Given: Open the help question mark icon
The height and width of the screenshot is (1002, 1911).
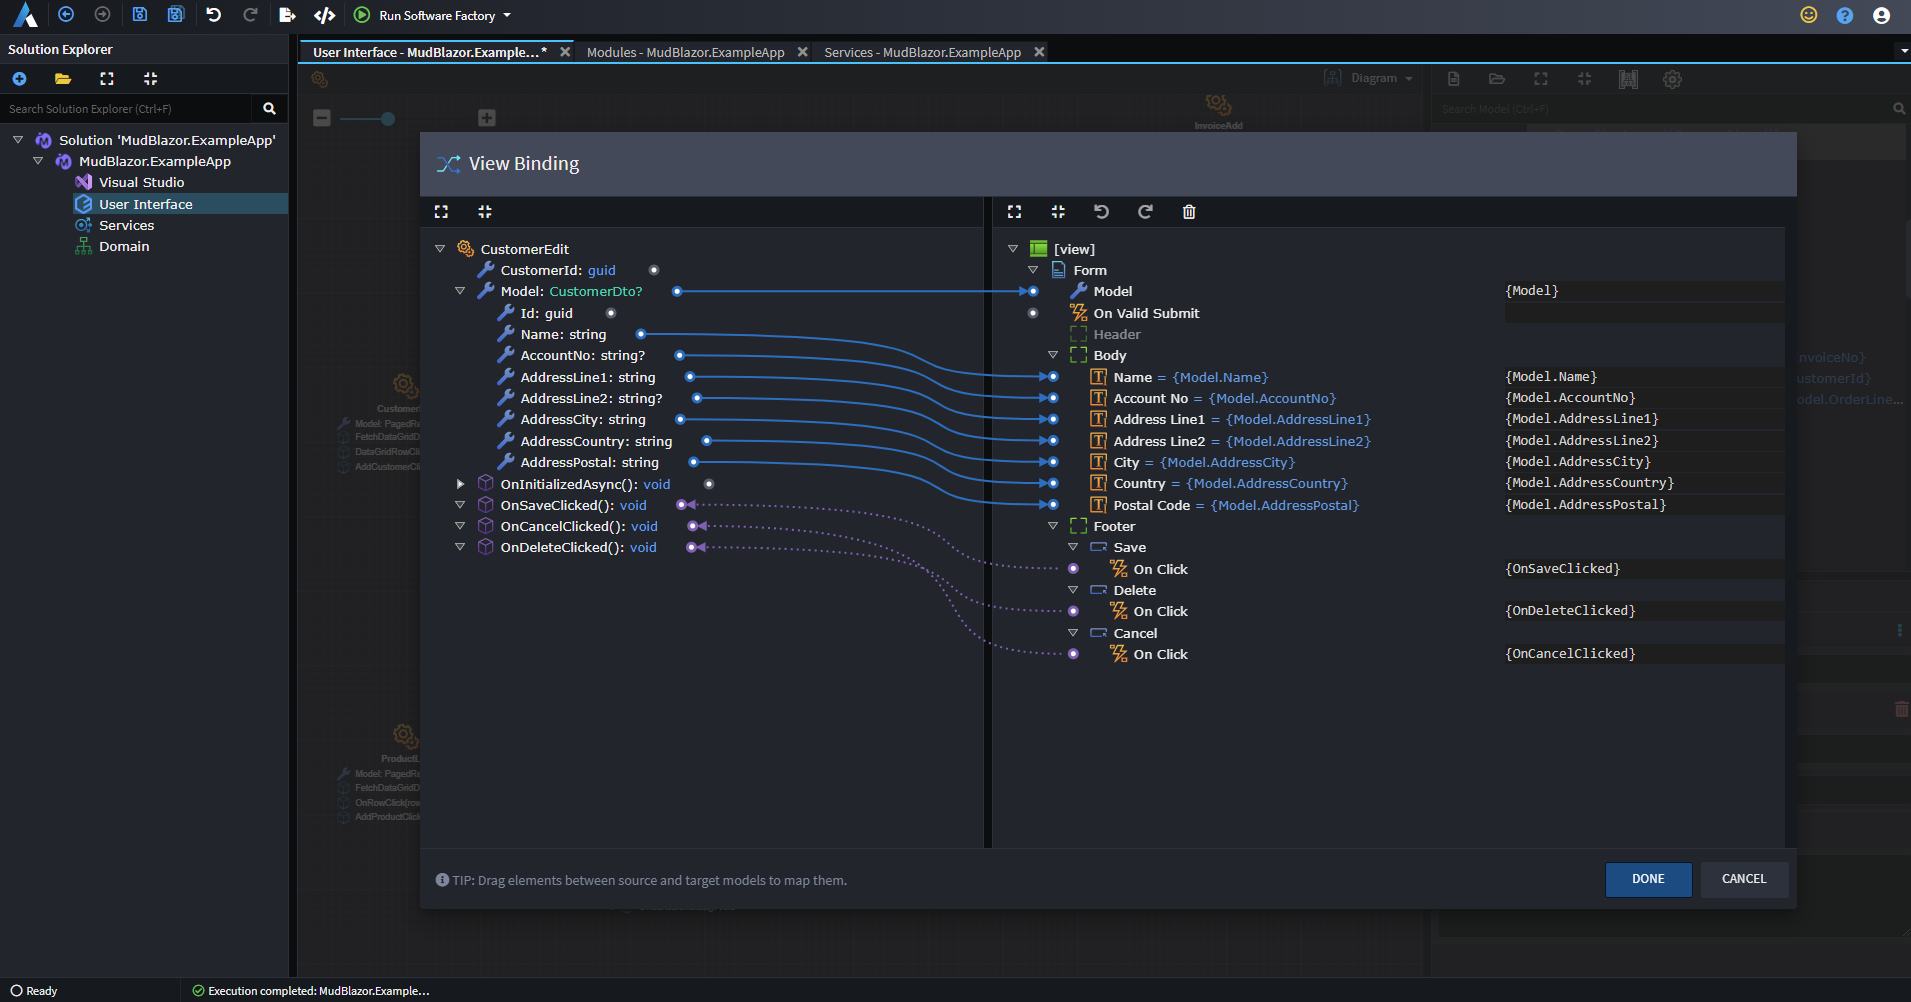Looking at the screenshot, I should click(1844, 15).
